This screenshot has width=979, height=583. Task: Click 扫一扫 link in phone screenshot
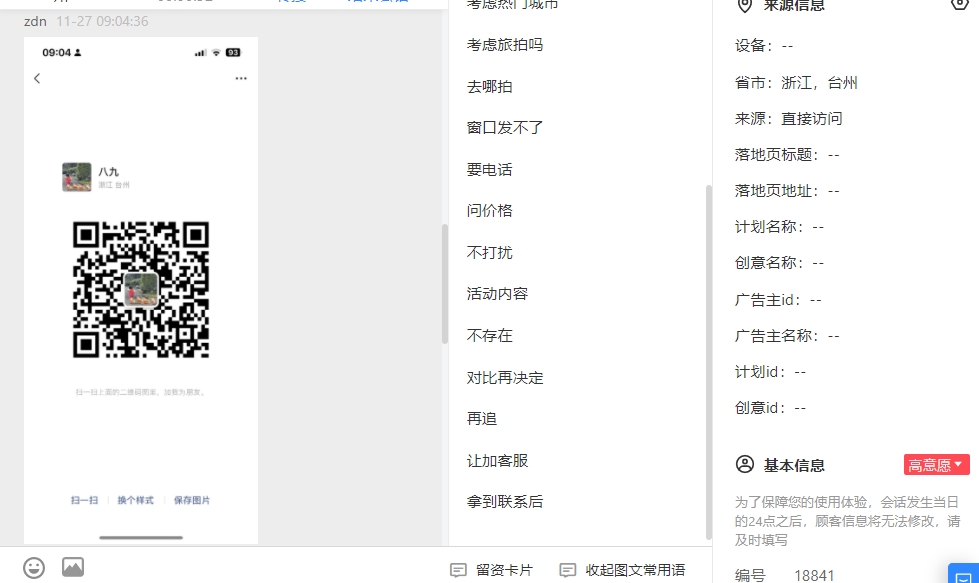tap(84, 500)
